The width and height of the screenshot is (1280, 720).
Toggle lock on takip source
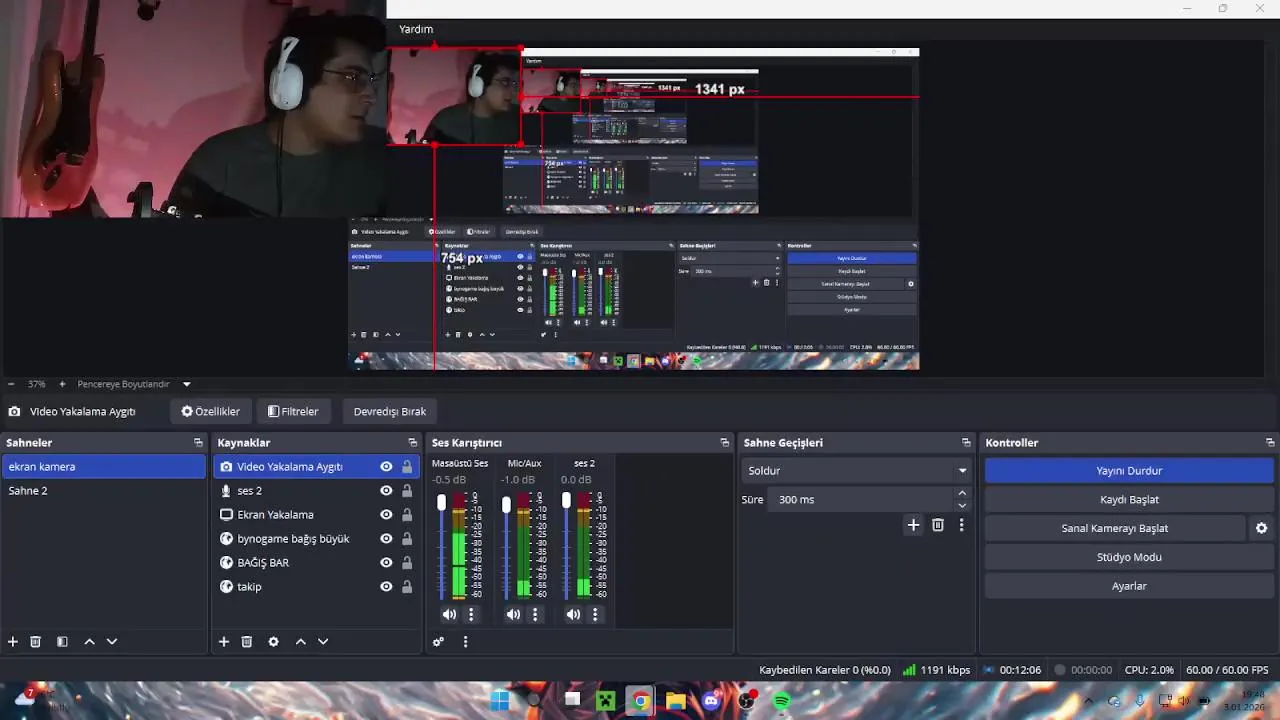tap(407, 587)
